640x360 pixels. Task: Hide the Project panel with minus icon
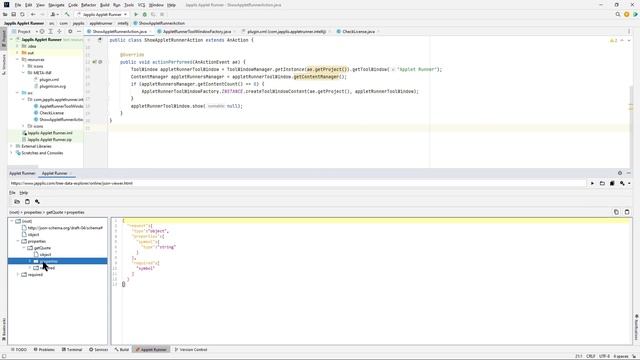coord(79,31)
